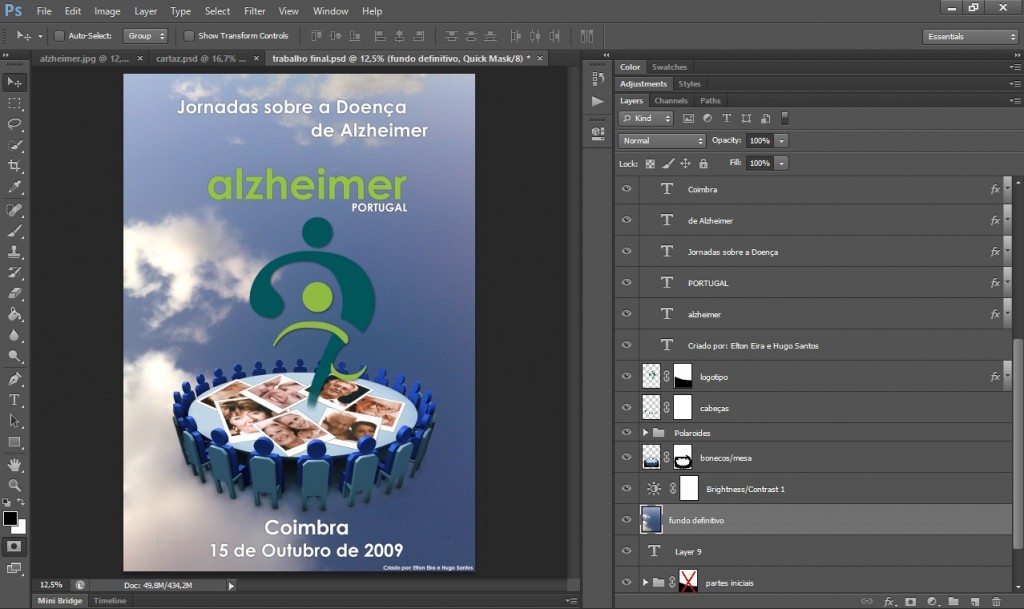Hide the PORTUGAL text layer
The image size is (1024, 609).
click(x=626, y=283)
